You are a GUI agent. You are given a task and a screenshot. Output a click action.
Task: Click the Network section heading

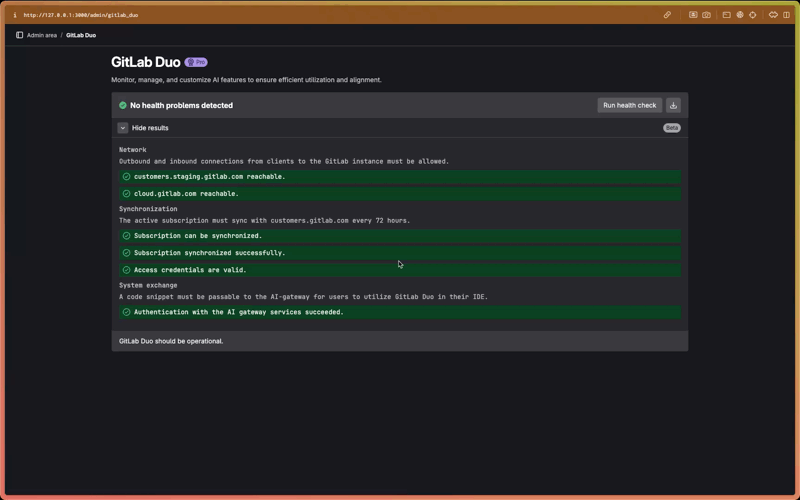(x=133, y=149)
